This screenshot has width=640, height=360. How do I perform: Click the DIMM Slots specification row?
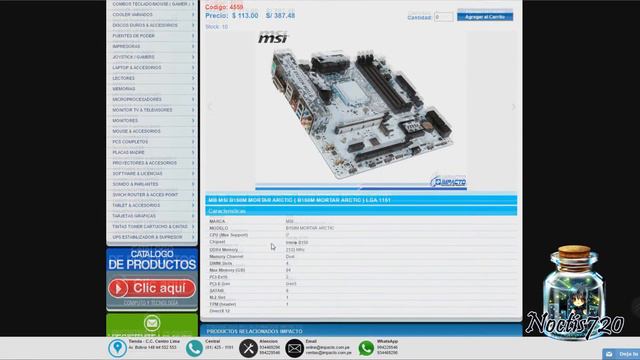pos(361,264)
